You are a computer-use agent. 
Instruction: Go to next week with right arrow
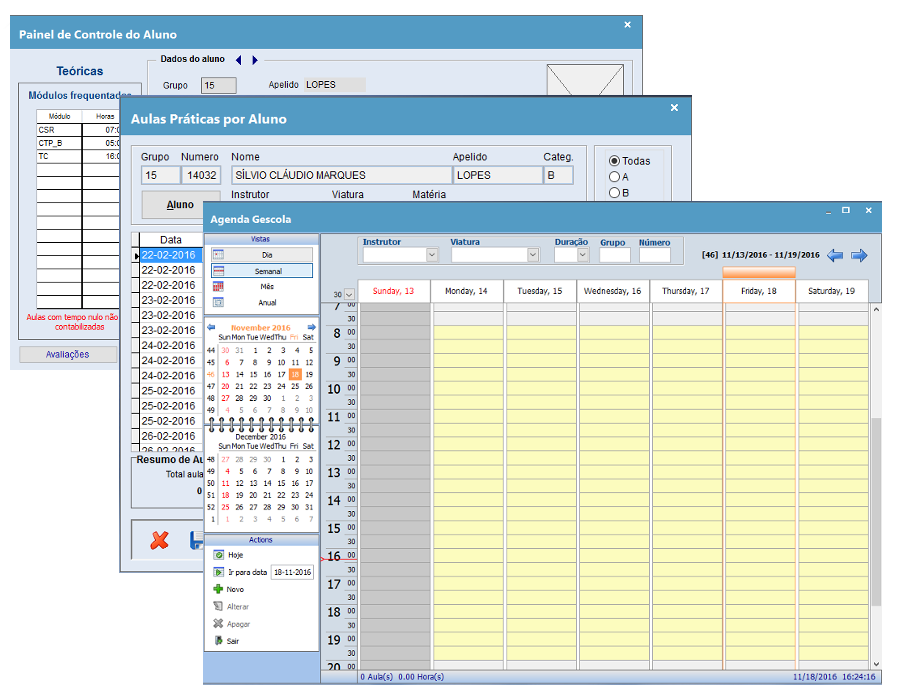pyautogui.click(x=859, y=255)
